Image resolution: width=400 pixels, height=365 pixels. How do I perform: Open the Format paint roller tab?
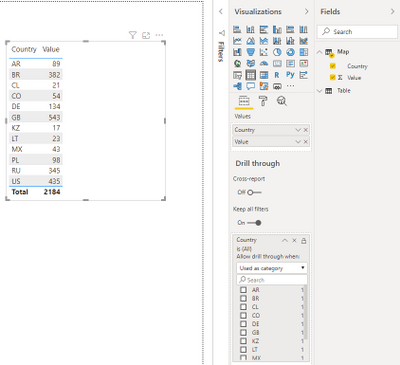coord(263,101)
